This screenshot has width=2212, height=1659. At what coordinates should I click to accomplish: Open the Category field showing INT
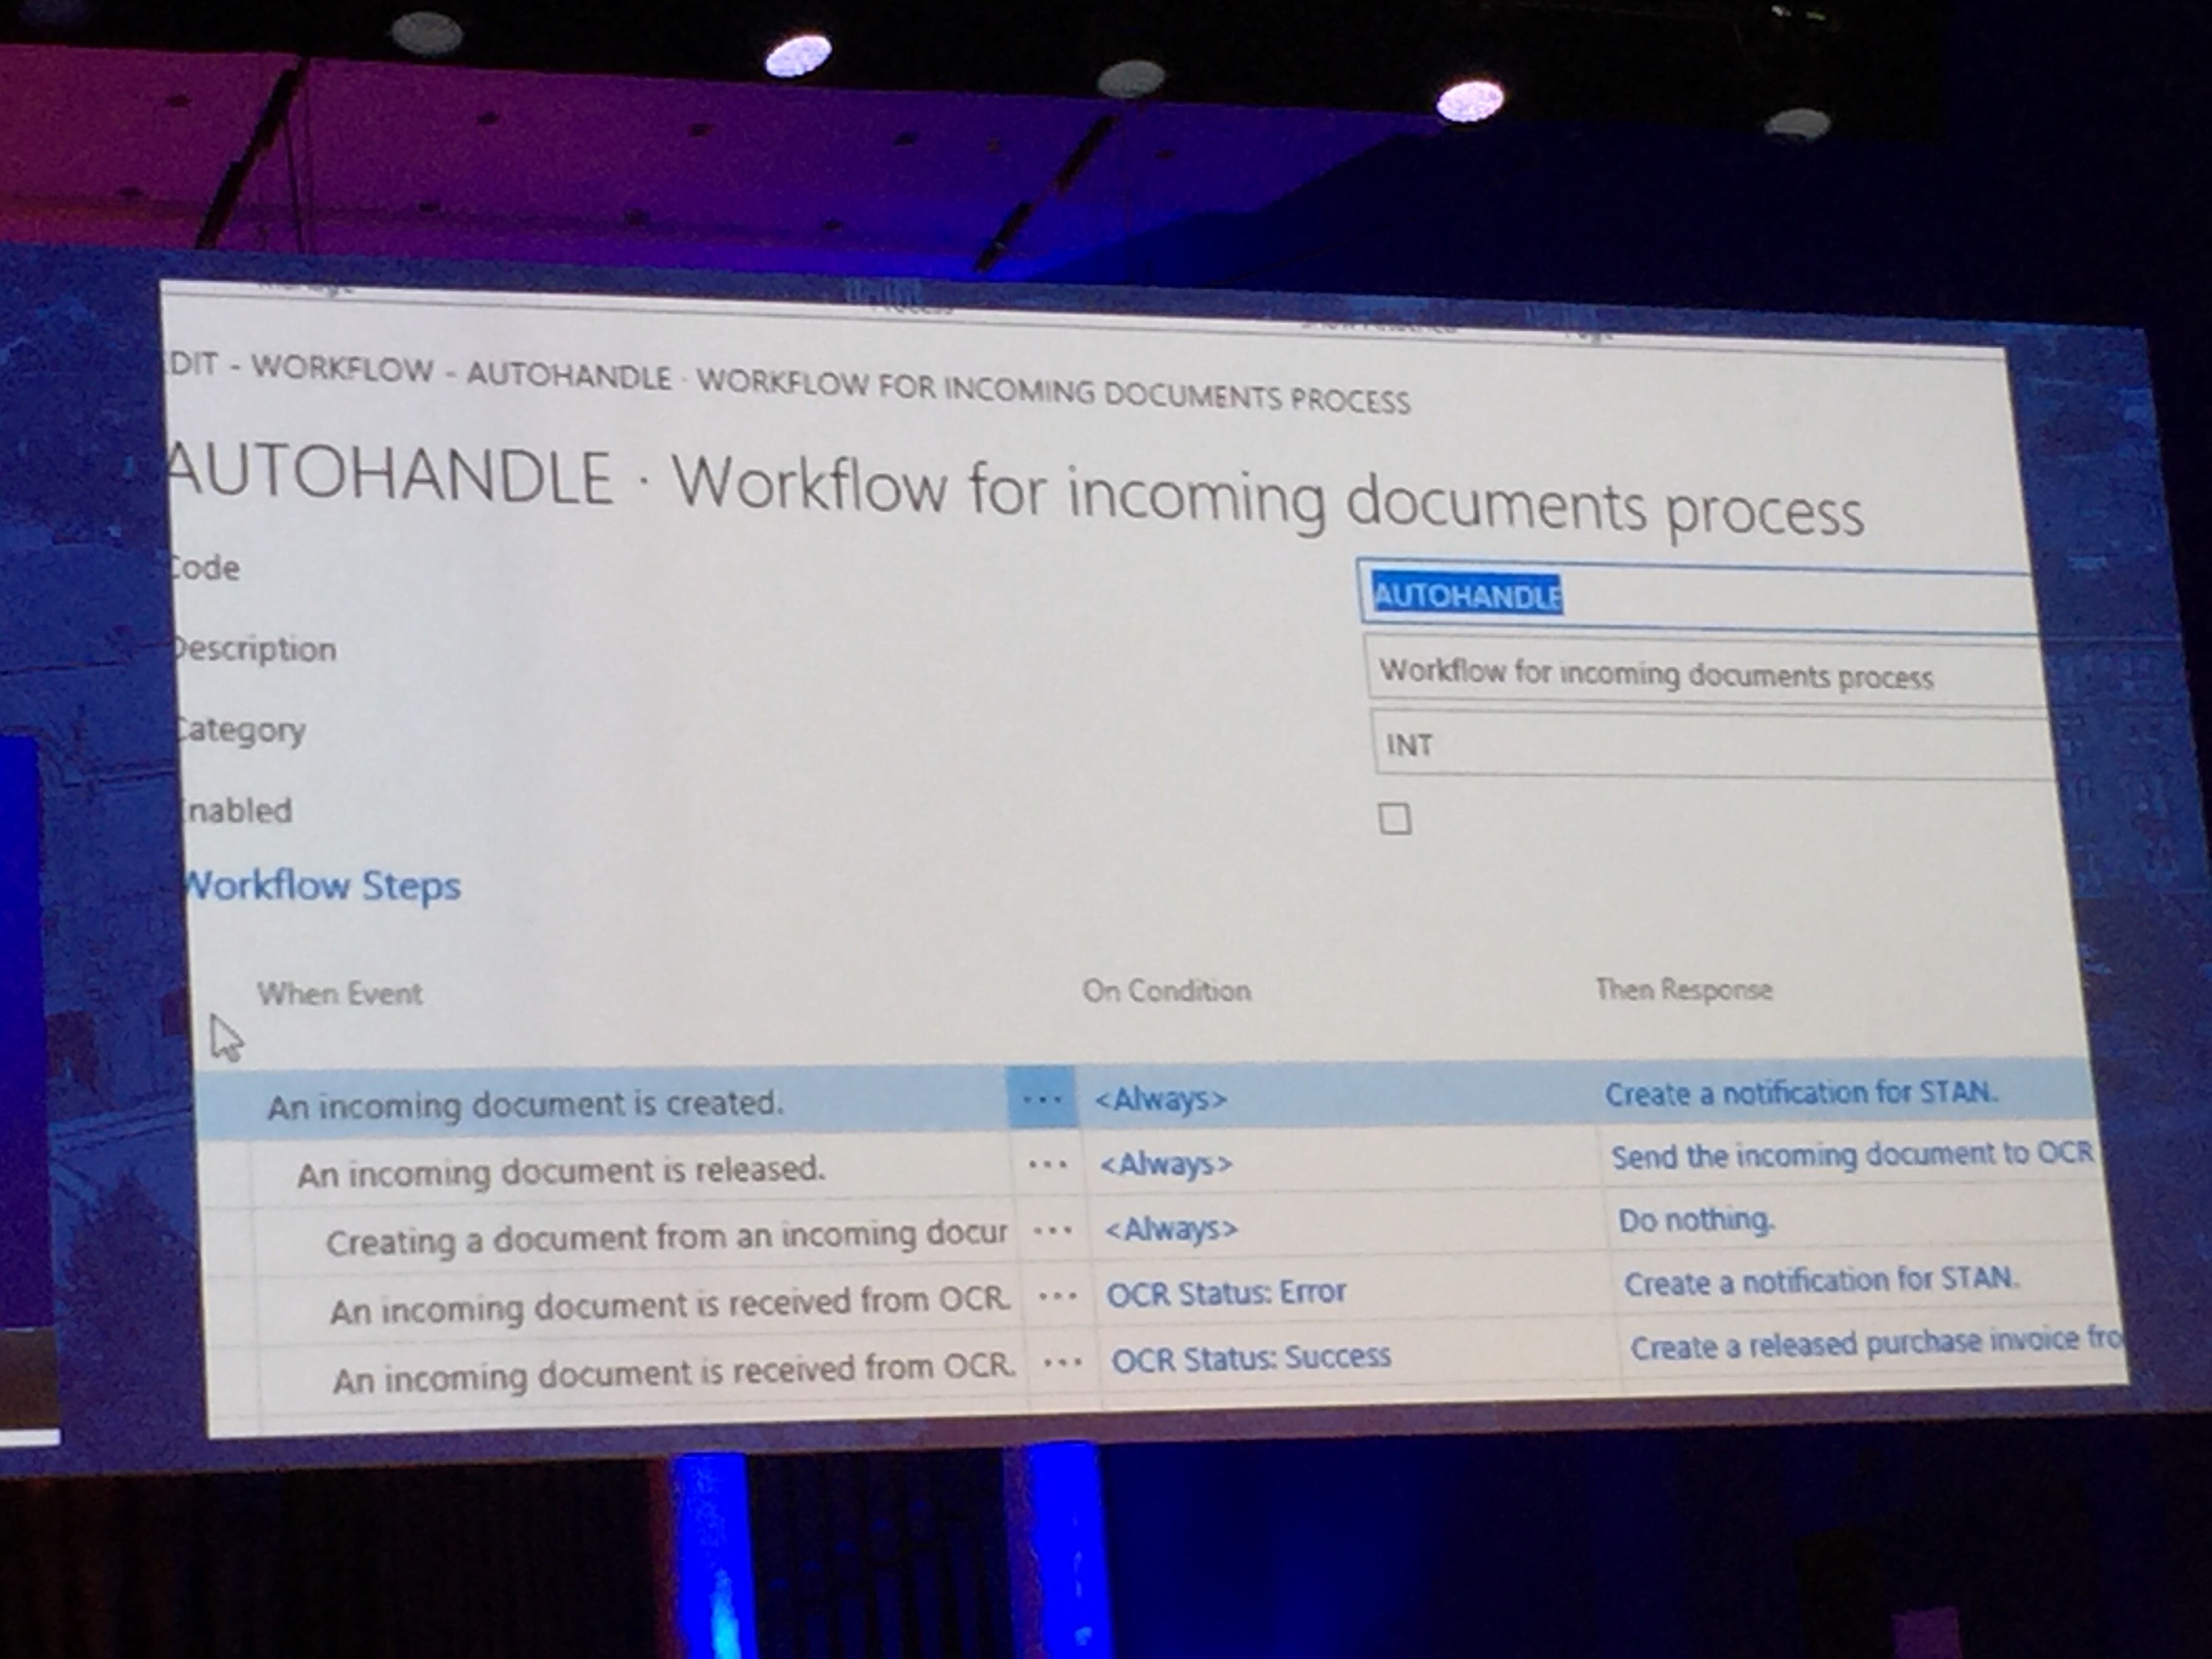pyautogui.click(x=1700, y=745)
